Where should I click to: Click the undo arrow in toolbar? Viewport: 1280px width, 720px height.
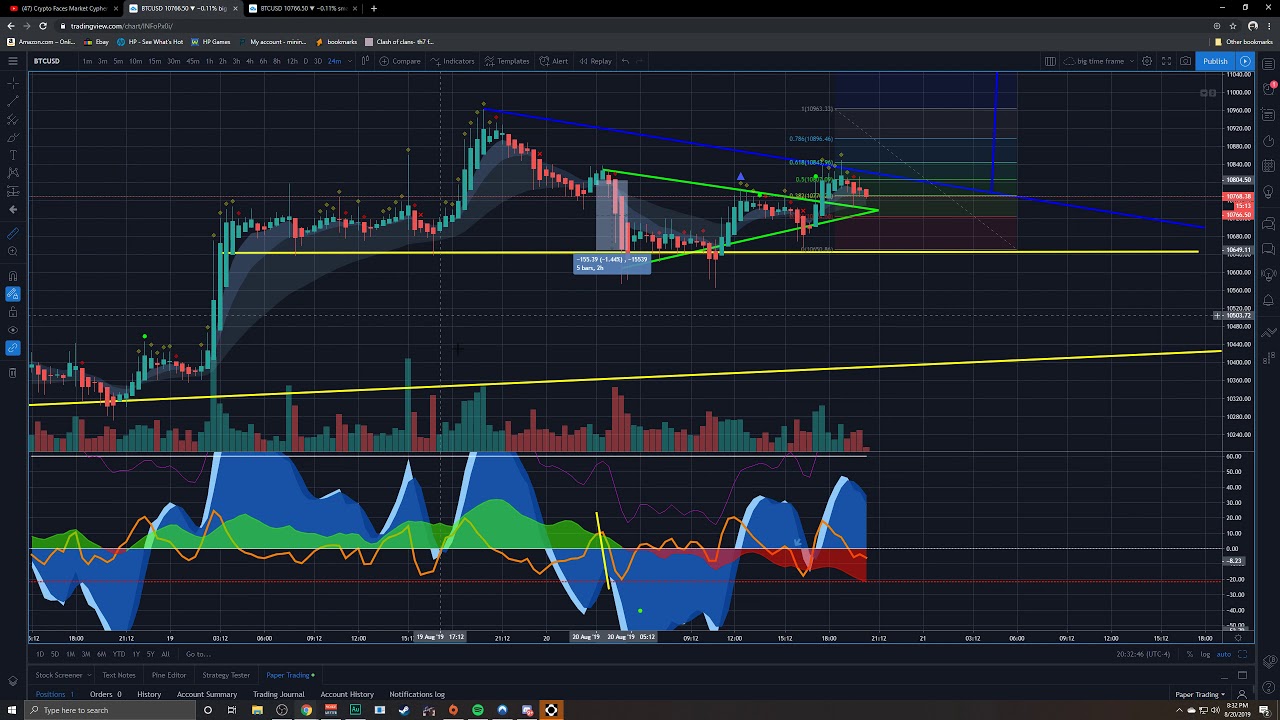point(625,61)
